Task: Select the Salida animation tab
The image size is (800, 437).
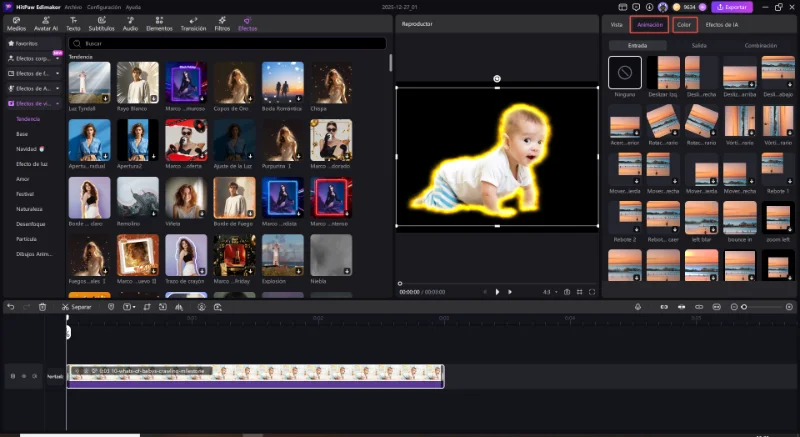Action: point(699,45)
